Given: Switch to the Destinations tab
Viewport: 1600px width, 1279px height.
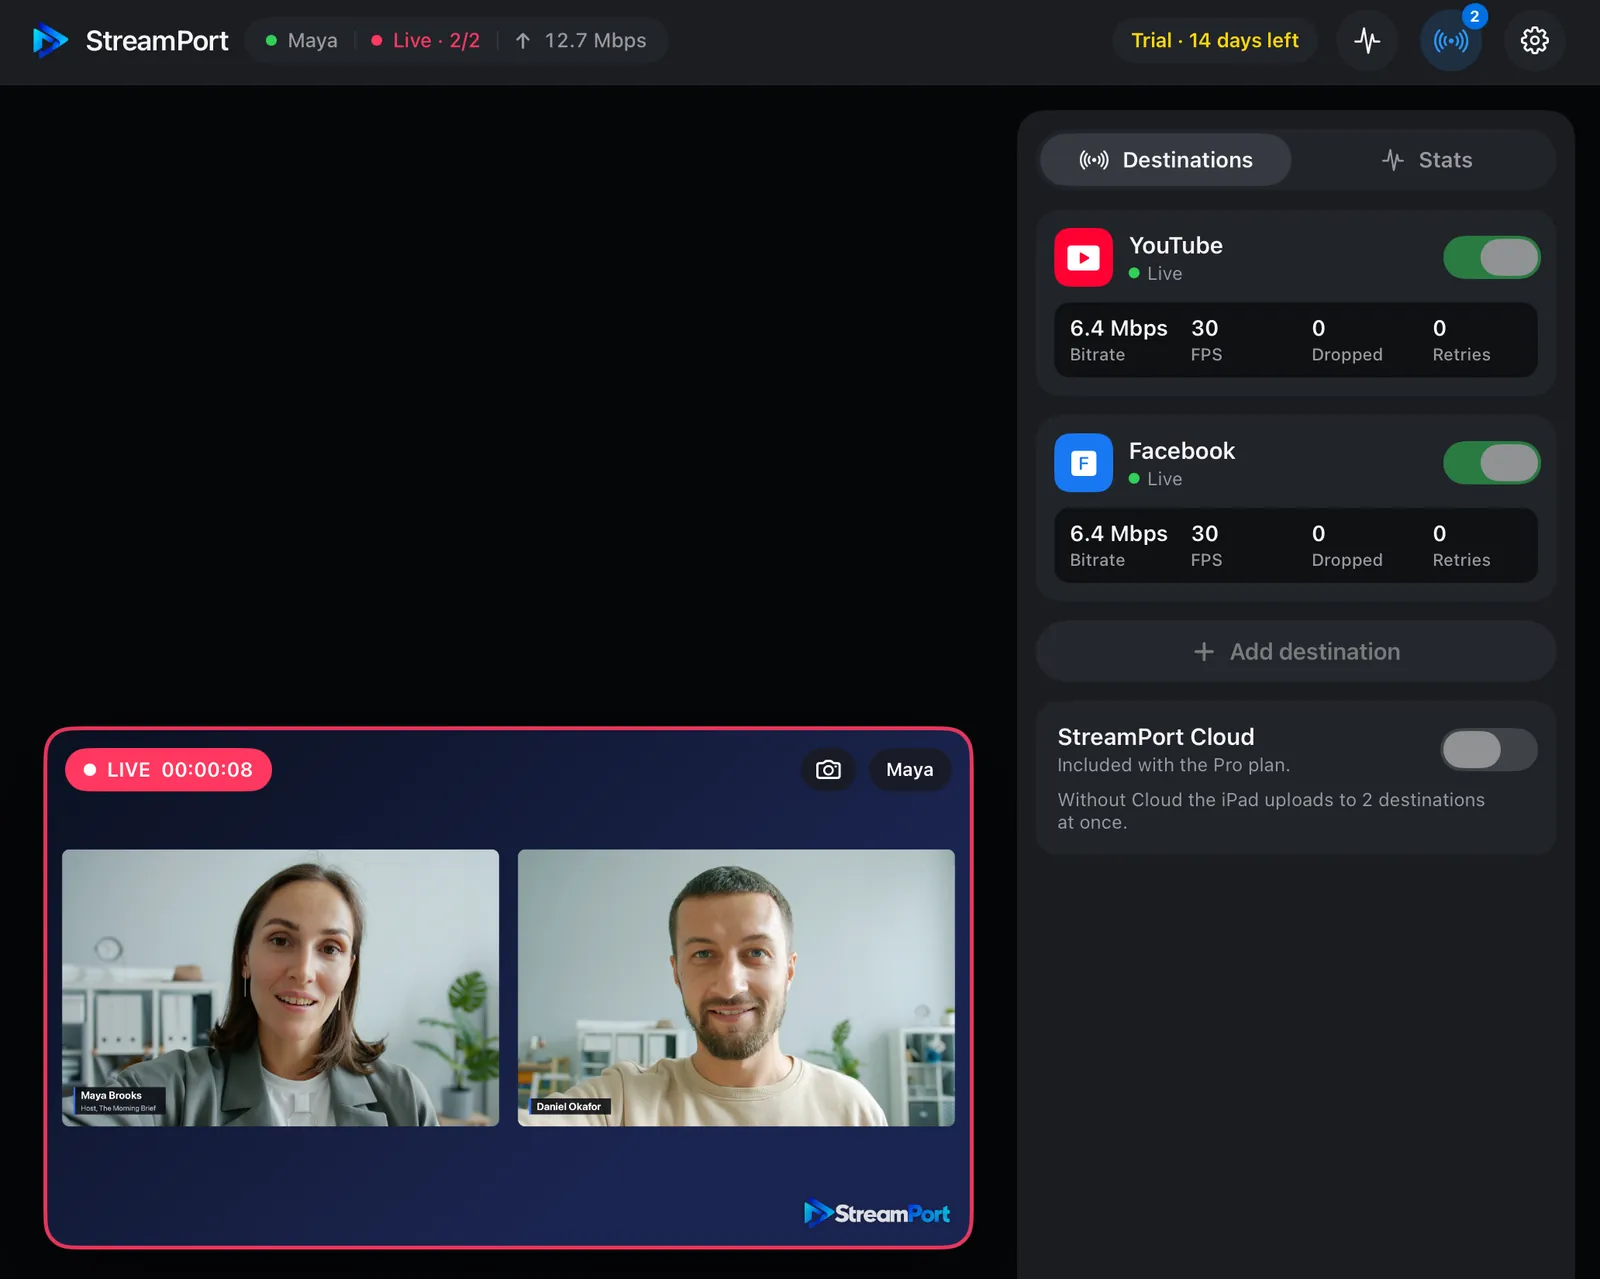Looking at the screenshot, I should click(1166, 160).
